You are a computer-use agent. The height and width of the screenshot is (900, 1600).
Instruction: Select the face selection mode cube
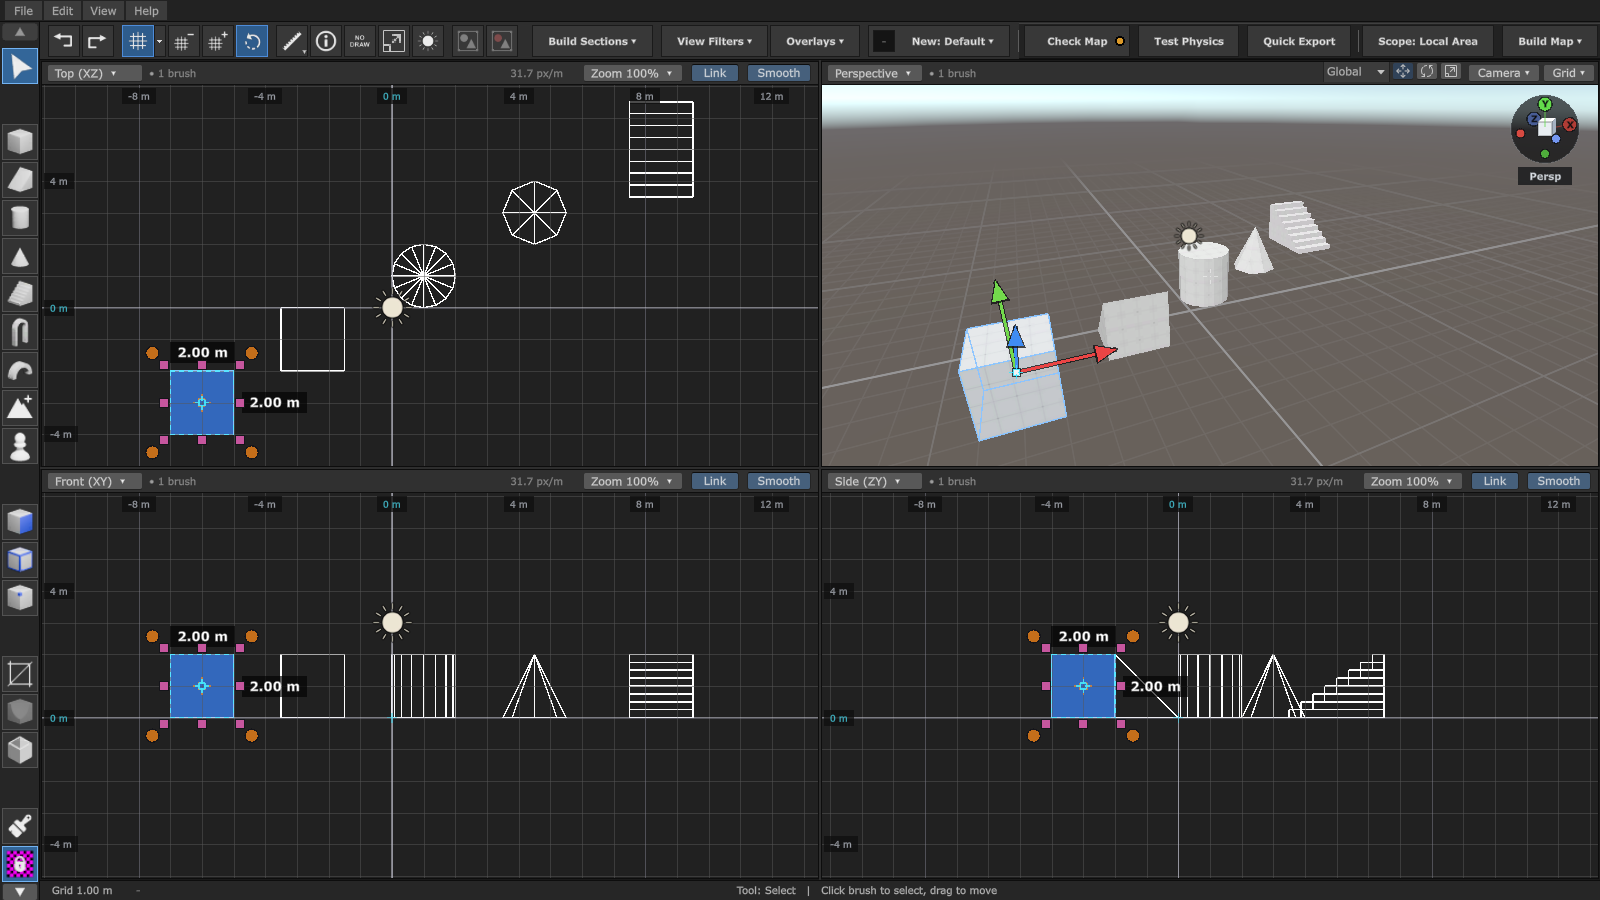[x=20, y=522]
